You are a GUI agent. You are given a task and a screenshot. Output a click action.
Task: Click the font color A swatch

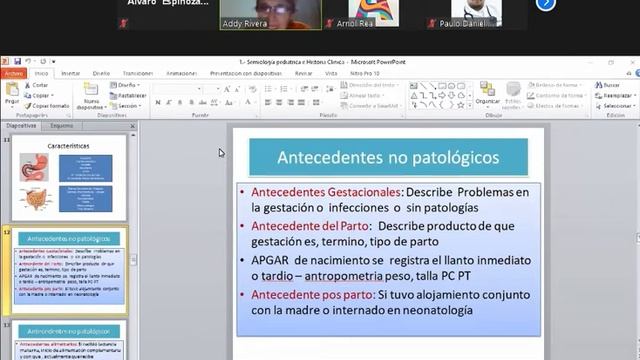[248, 102]
